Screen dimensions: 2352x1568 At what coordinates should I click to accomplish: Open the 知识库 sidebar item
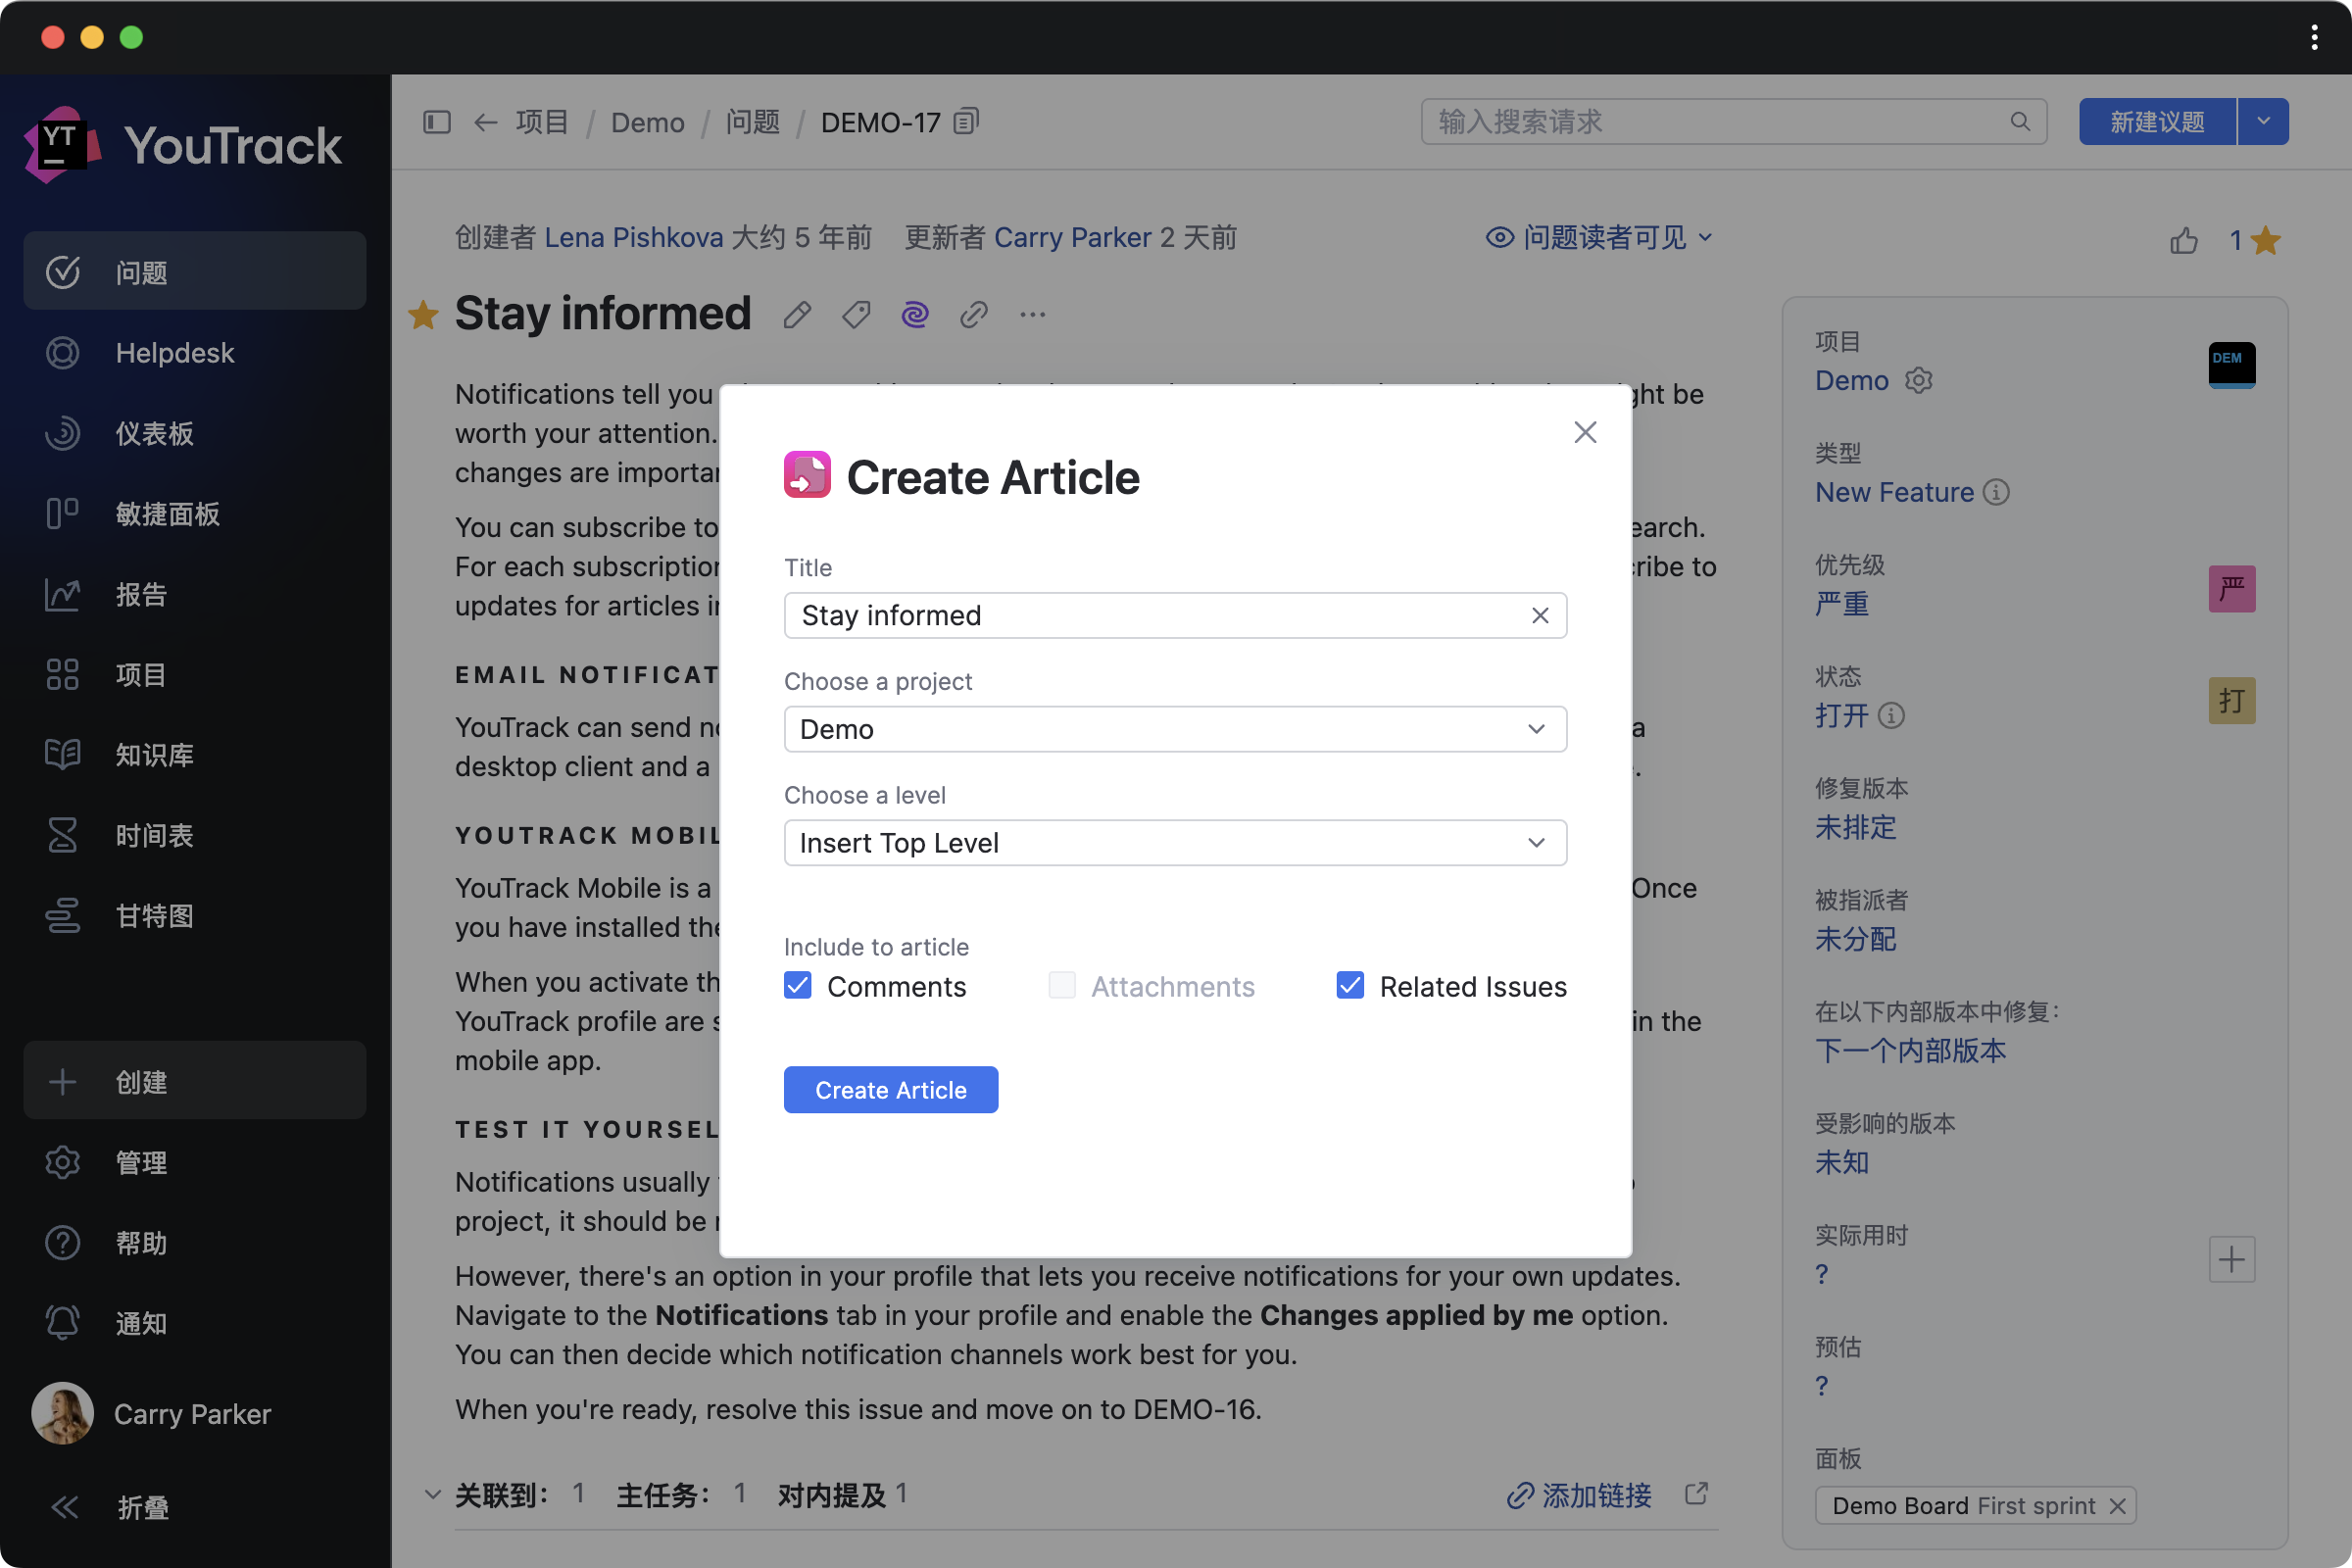click(x=155, y=755)
